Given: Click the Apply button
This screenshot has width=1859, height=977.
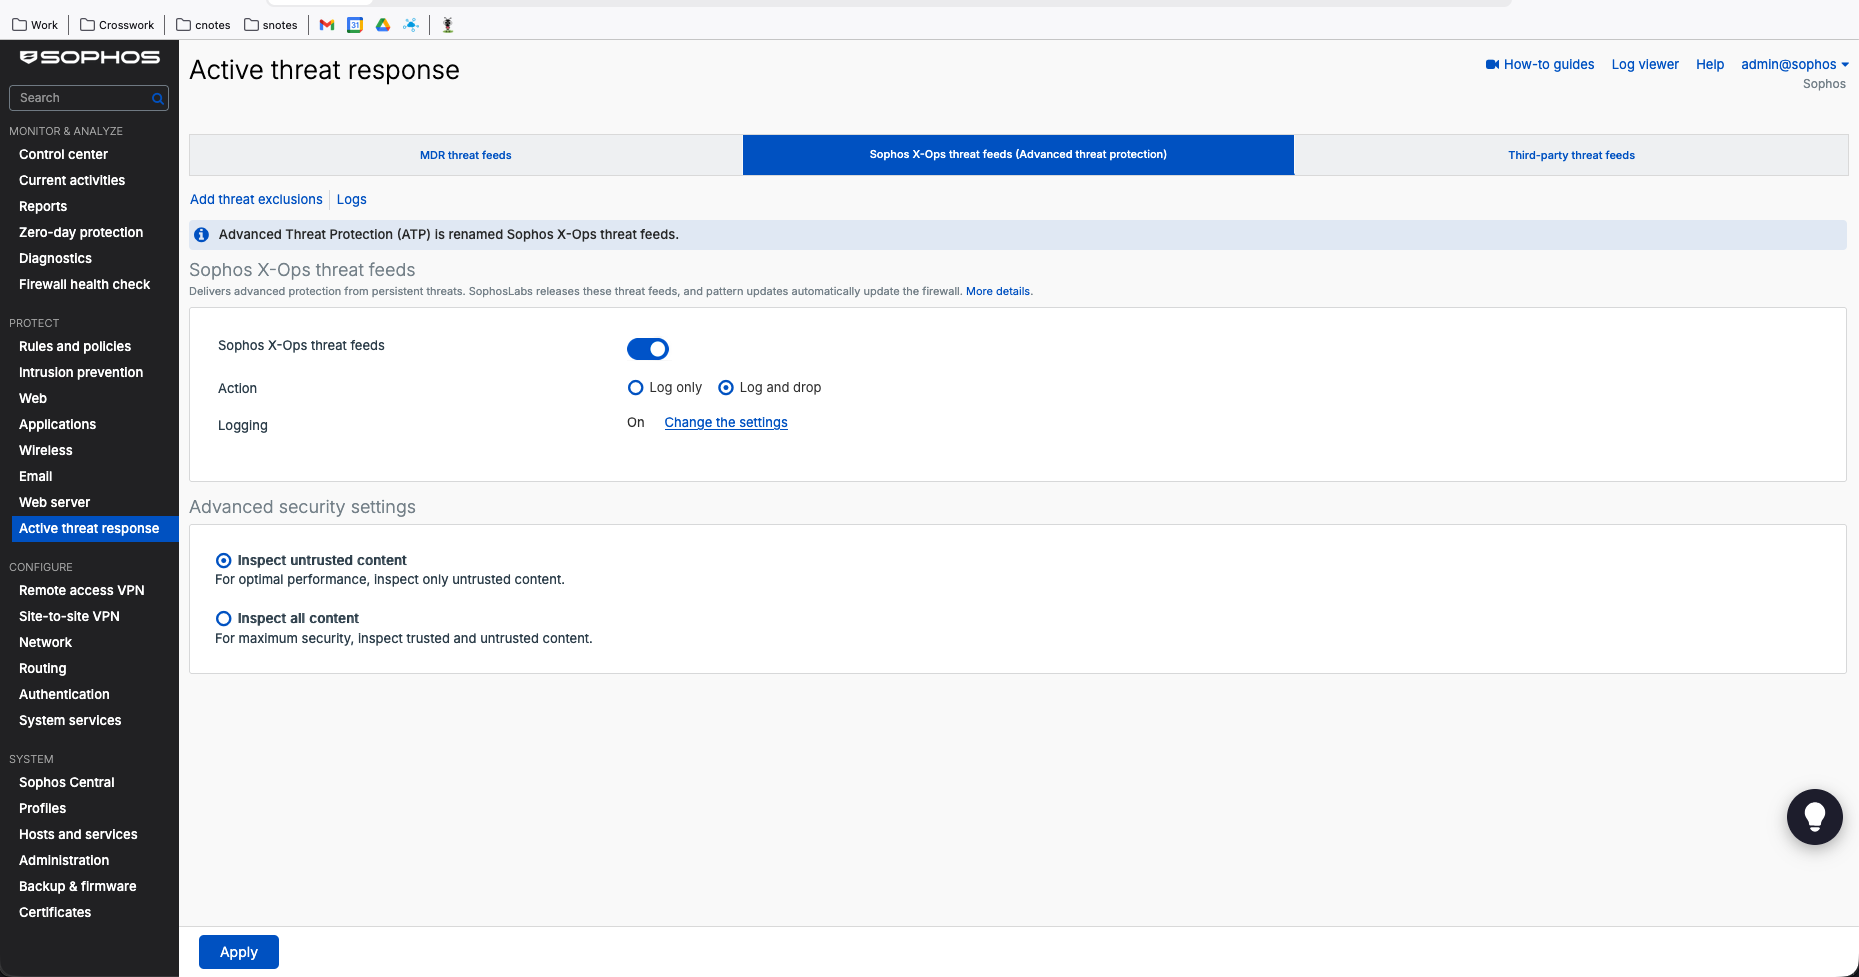Looking at the screenshot, I should click(239, 952).
